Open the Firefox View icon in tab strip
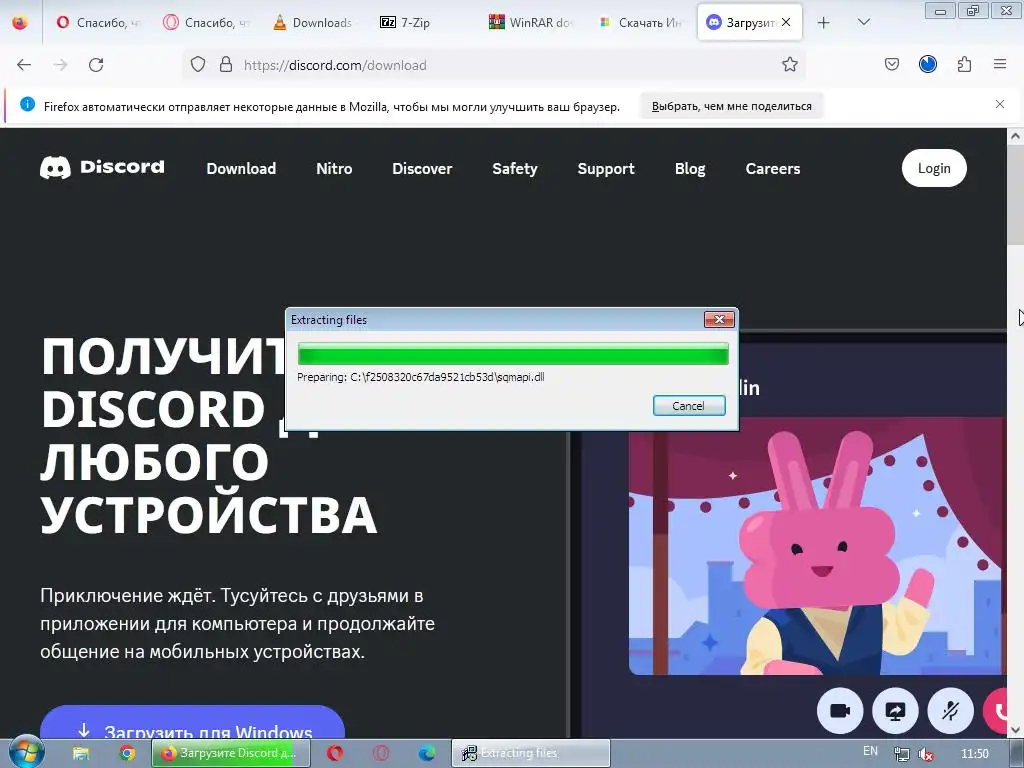 click(20, 22)
